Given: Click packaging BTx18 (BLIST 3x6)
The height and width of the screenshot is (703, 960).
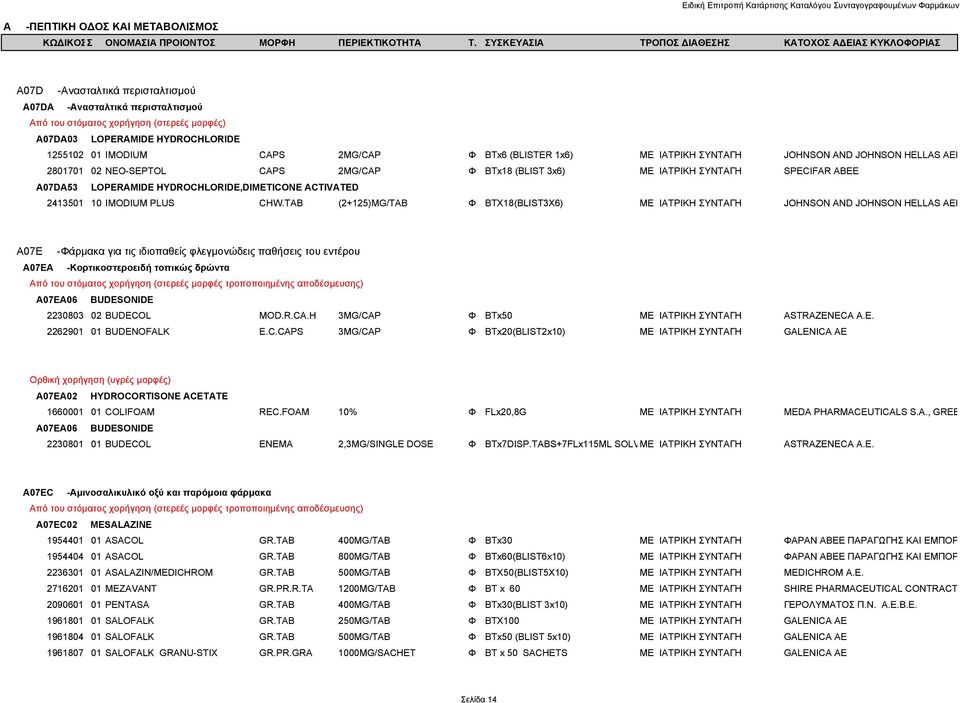Looking at the screenshot, I should click(525, 171).
